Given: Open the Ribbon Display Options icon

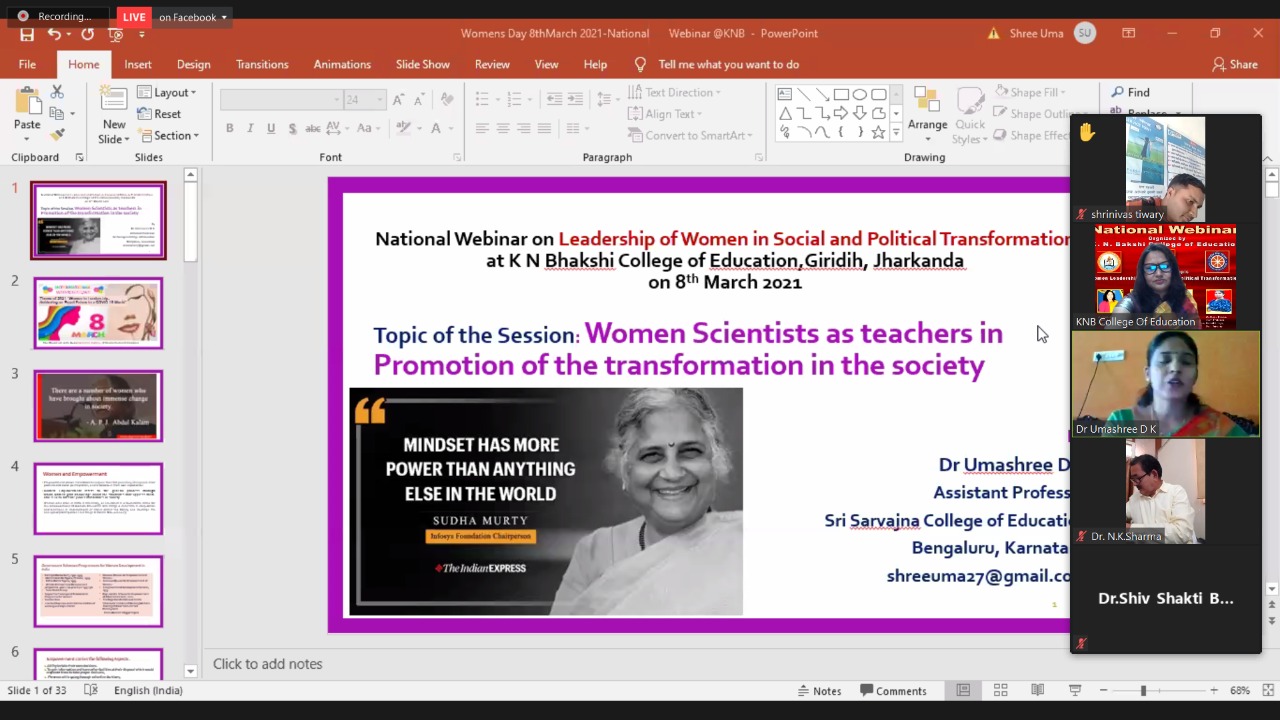Looking at the screenshot, I should (x=1128, y=33).
